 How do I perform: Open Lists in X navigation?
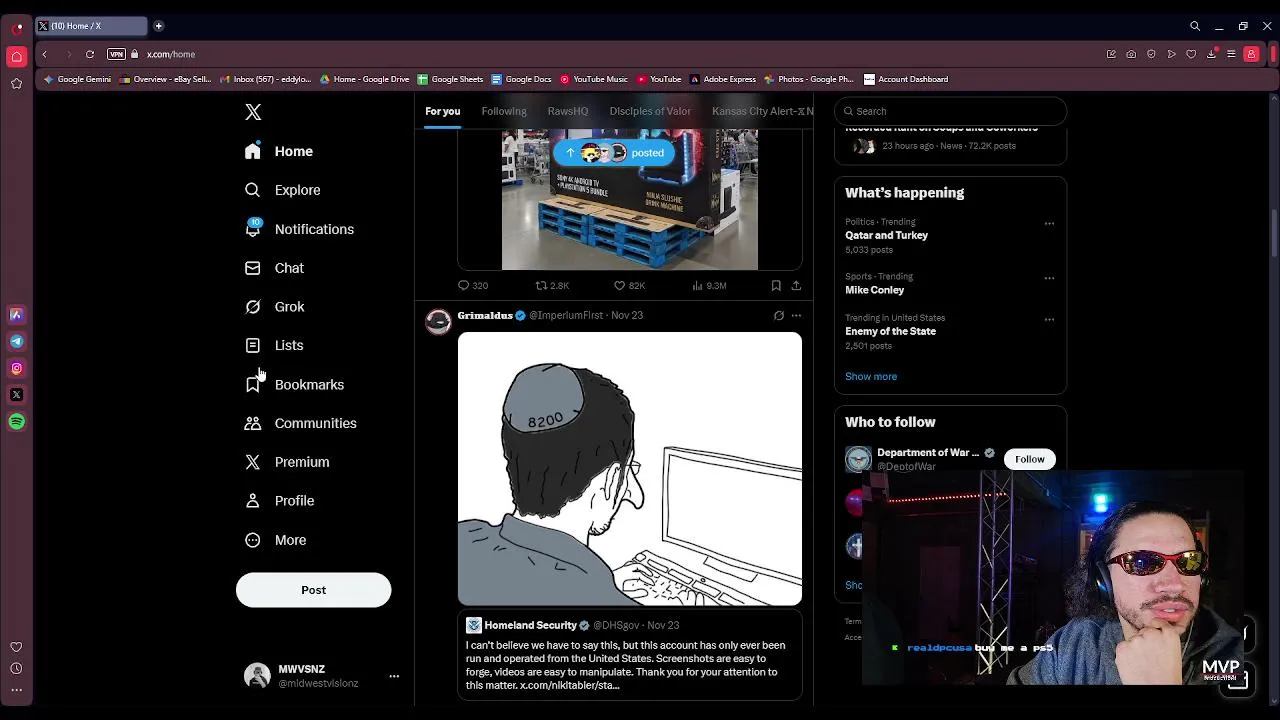point(274,345)
